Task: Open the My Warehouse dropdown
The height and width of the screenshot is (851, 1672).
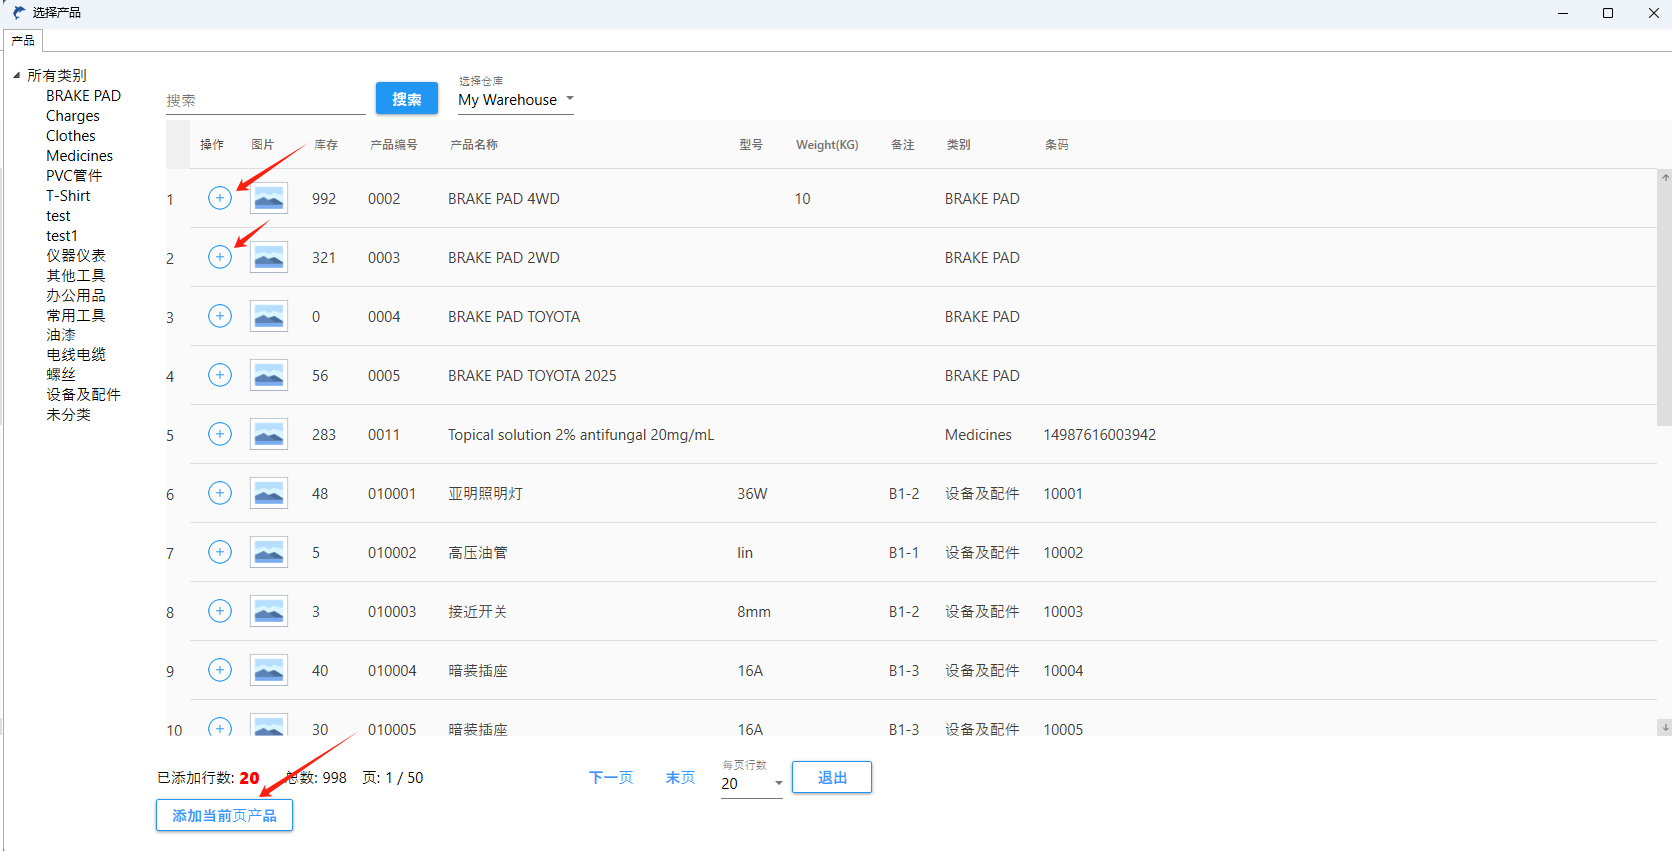Action: click(516, 100)
